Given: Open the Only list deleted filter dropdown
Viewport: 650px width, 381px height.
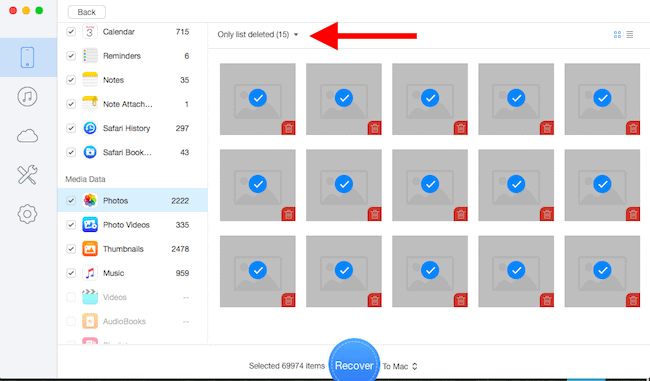Looking at the screenshot, I should [258, 34].
